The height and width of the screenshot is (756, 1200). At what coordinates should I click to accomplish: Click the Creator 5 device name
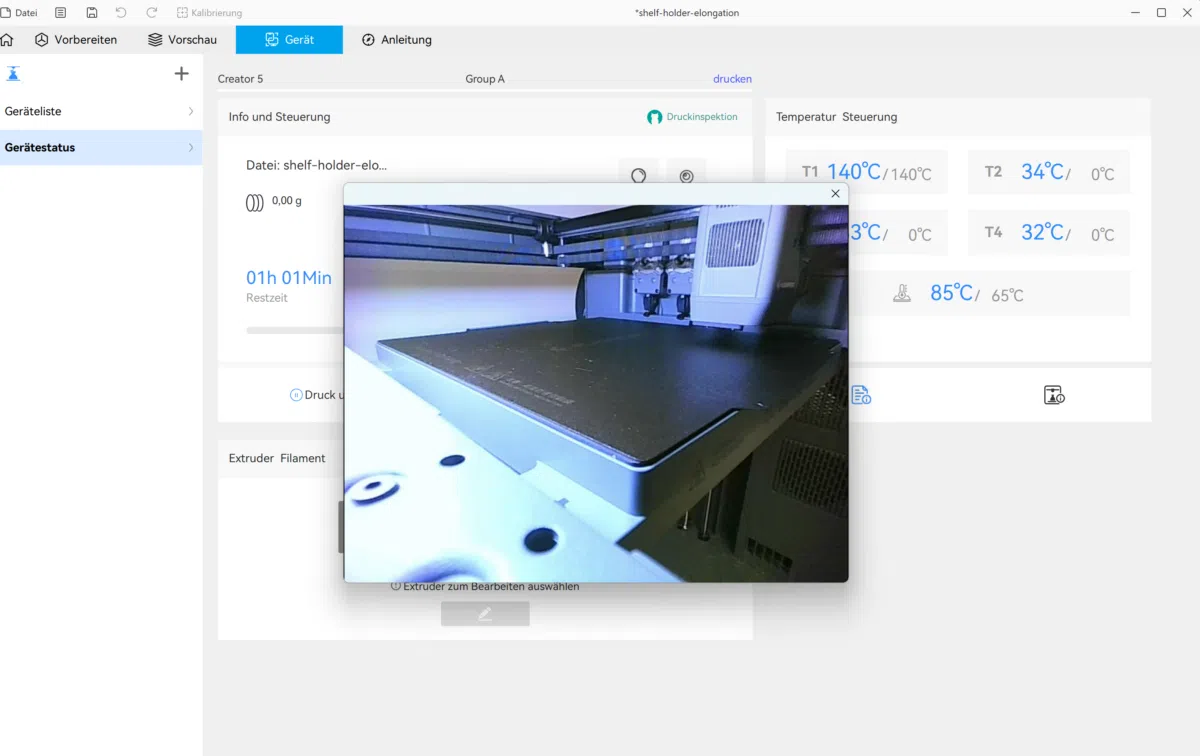[x=240, y=79]
